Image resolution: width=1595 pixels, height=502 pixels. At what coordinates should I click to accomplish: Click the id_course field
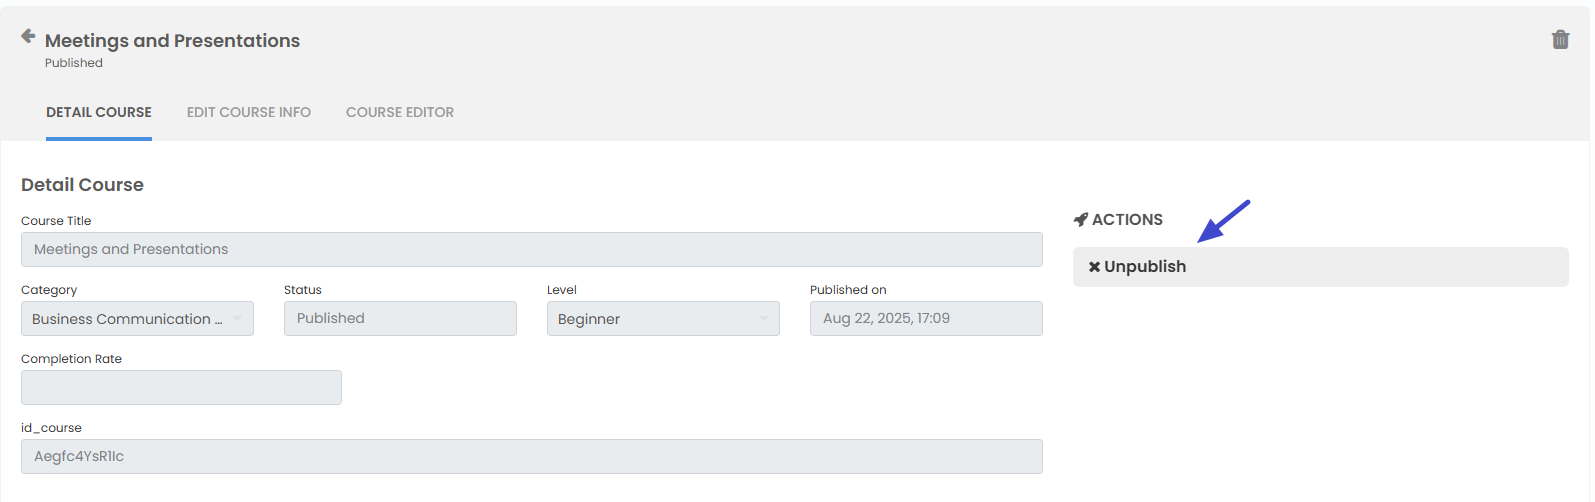click(531, 457)
